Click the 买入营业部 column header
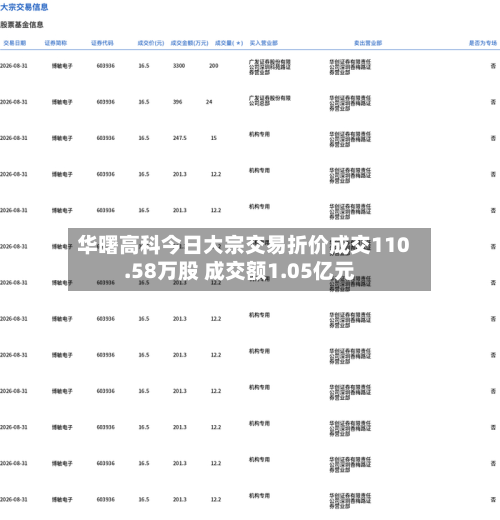500x520 pixels. tap(264, 43)
